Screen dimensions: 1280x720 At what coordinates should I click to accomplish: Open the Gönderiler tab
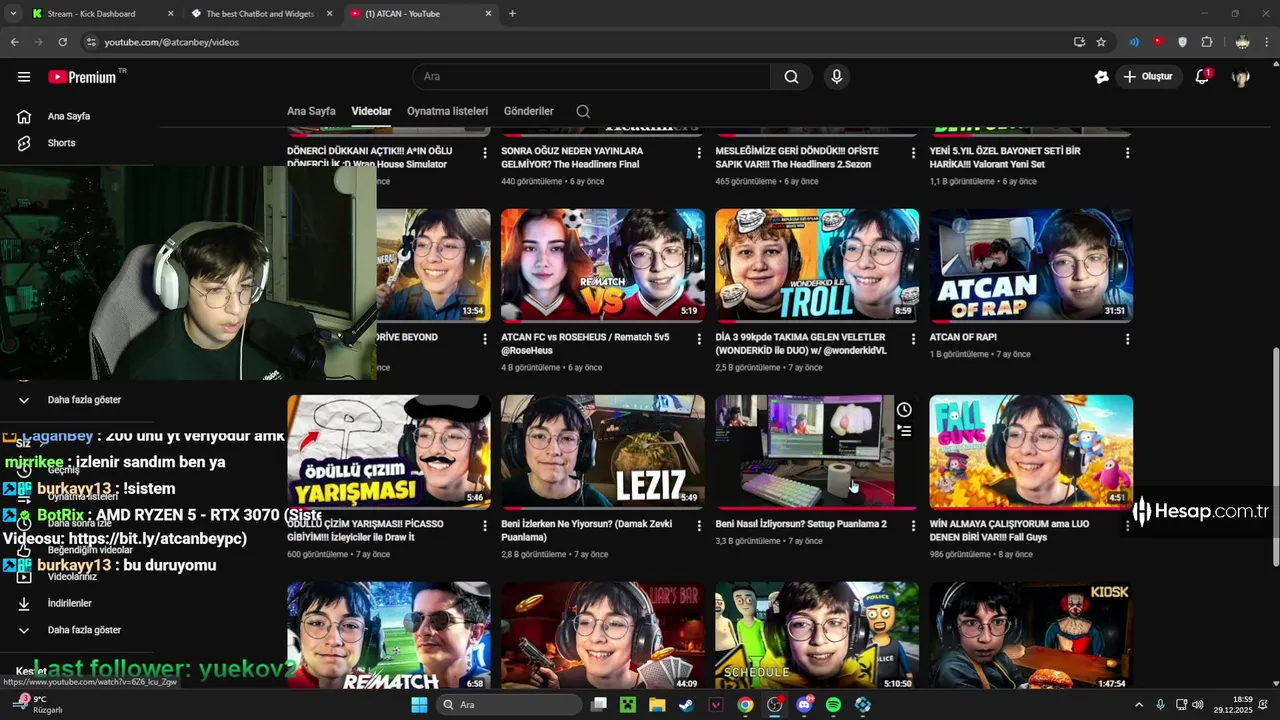pos(528,111)
